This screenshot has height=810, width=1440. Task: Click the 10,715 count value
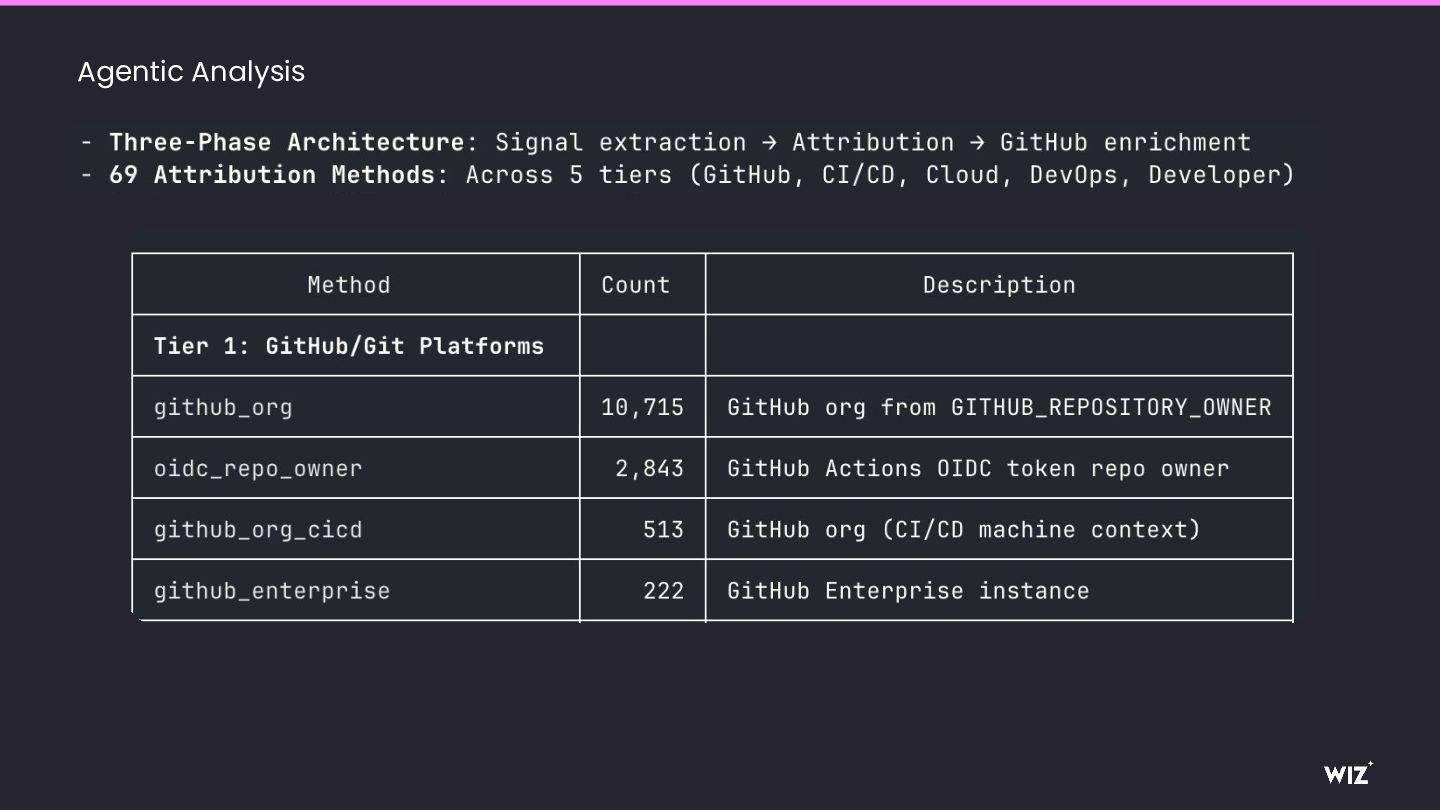[642, 407]
